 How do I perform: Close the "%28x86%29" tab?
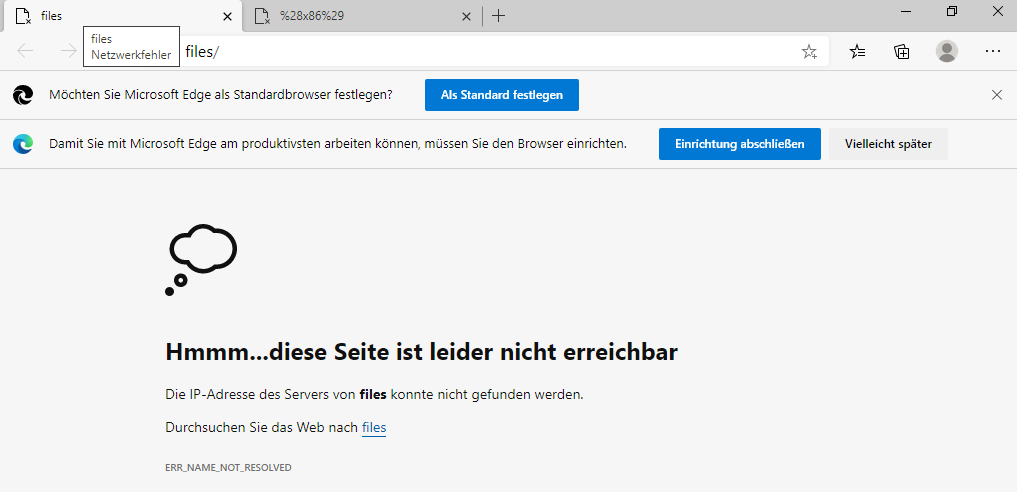[x=466, y=17]
